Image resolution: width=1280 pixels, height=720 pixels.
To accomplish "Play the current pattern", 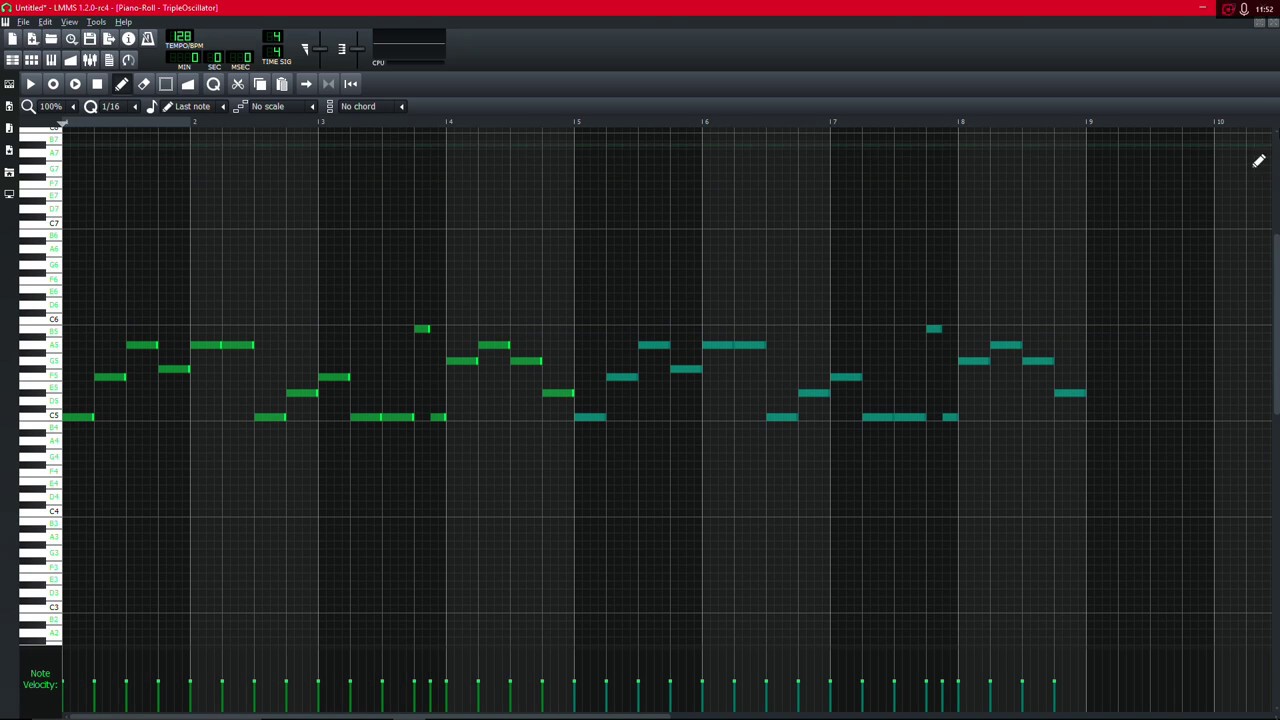I will (31, 84).
